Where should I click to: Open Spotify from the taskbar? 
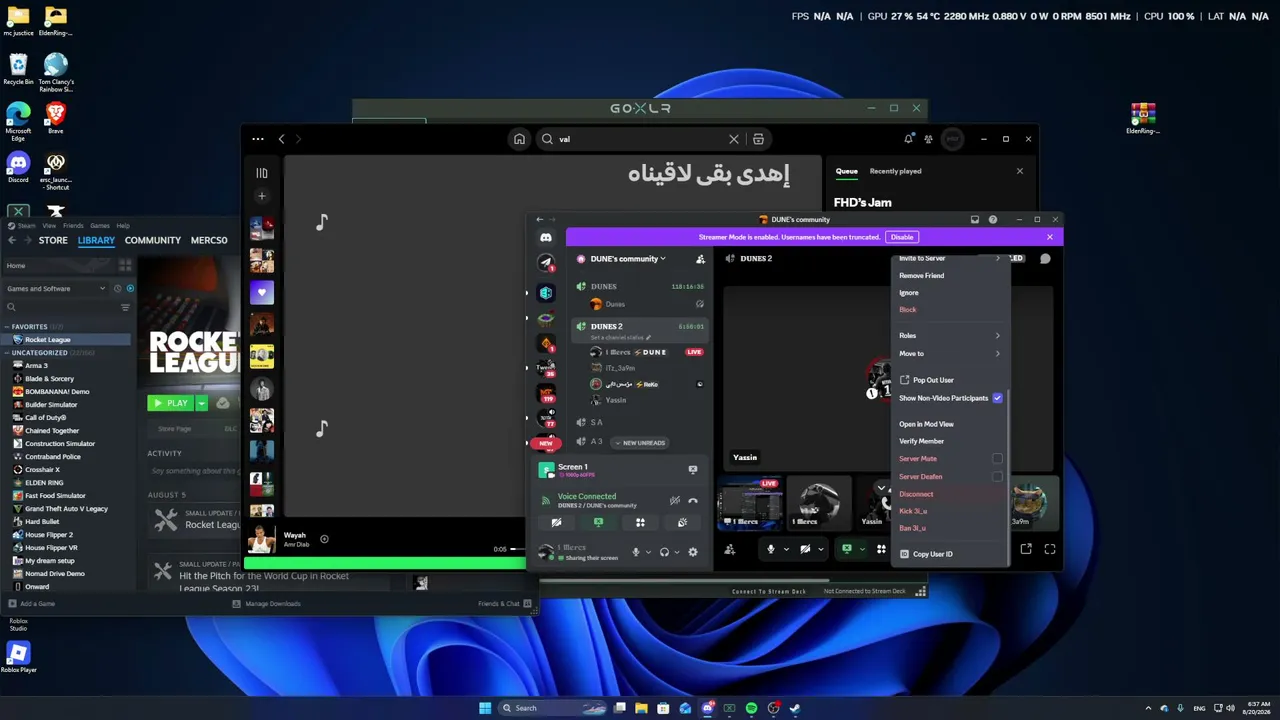point(751,708)
